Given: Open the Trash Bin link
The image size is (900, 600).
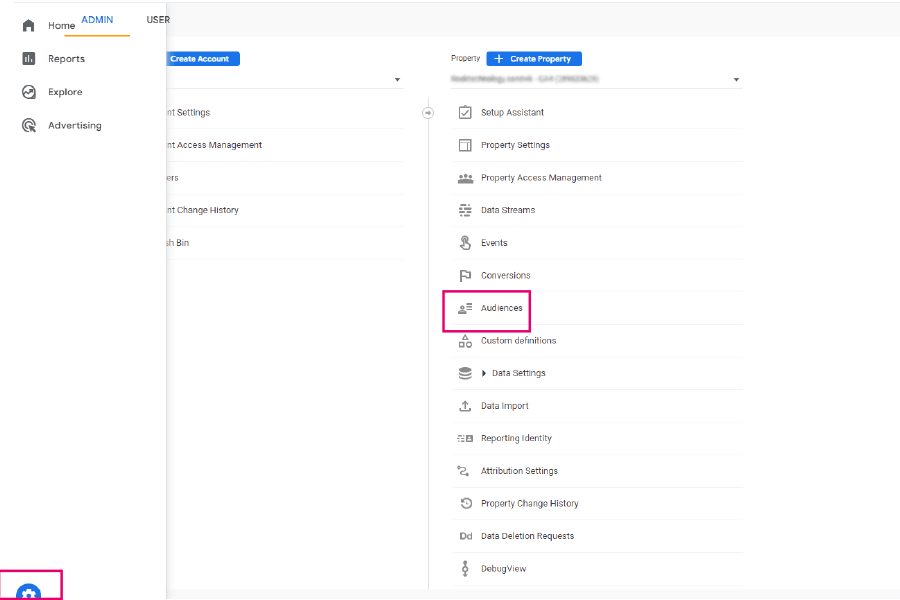Looking at the screenshot, I should [x=177, y=243].
